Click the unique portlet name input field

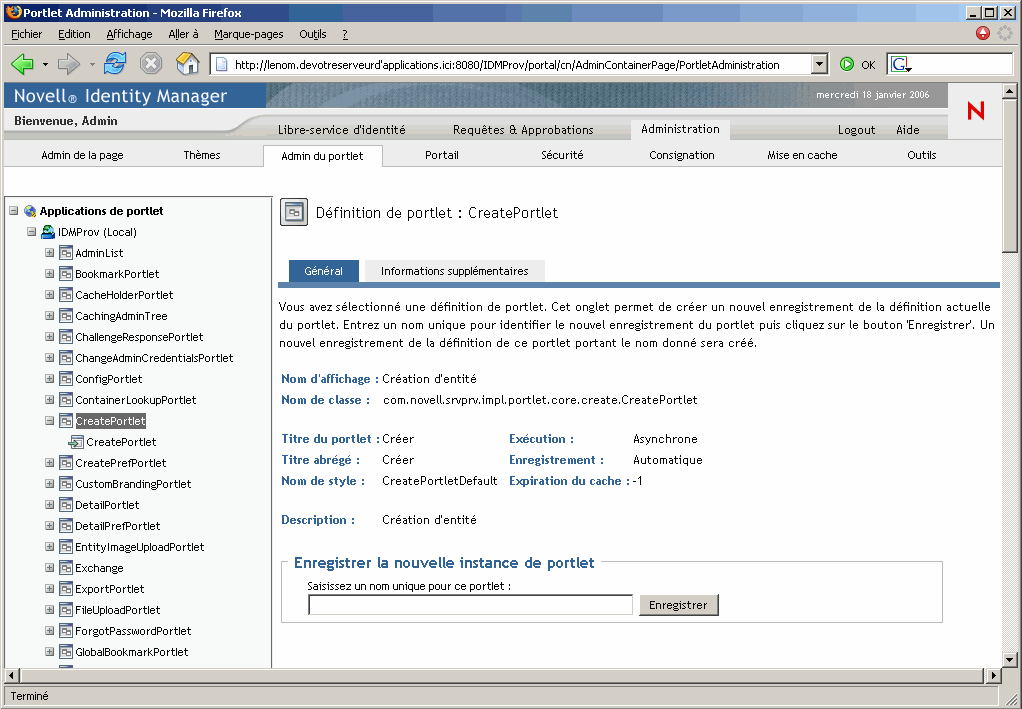click(470, 605)
